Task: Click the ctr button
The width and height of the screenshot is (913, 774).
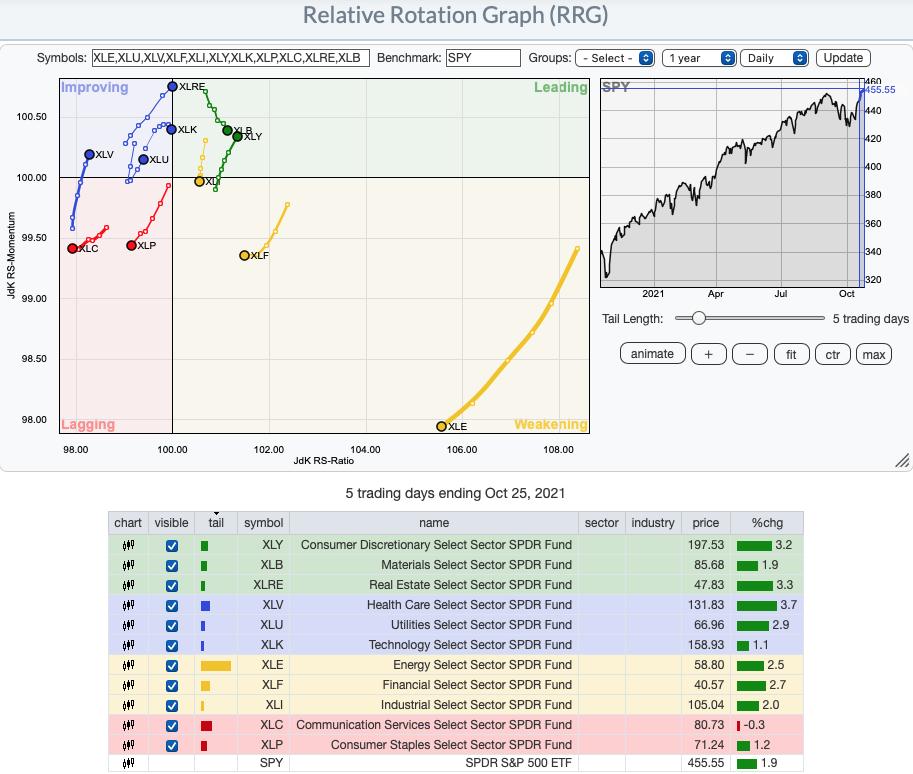Action: (x=833, y=354)
